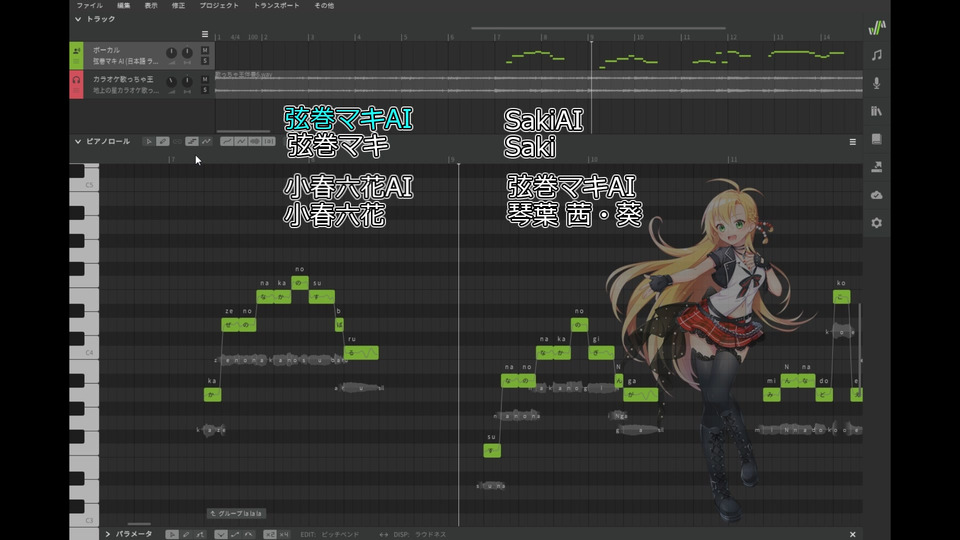Mute the カラオケ歌っちゃ王 track
This screenshot has height=540, width=960.
205,80
